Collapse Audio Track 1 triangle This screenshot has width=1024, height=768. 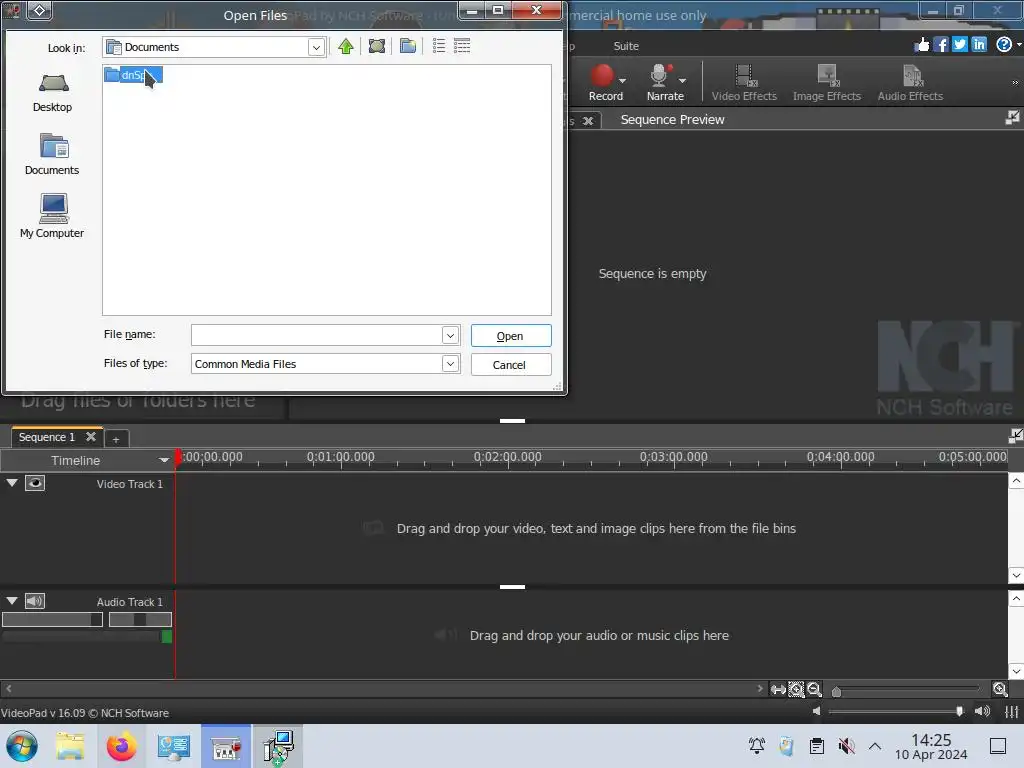pyautogui.click(x=12, y=600)
